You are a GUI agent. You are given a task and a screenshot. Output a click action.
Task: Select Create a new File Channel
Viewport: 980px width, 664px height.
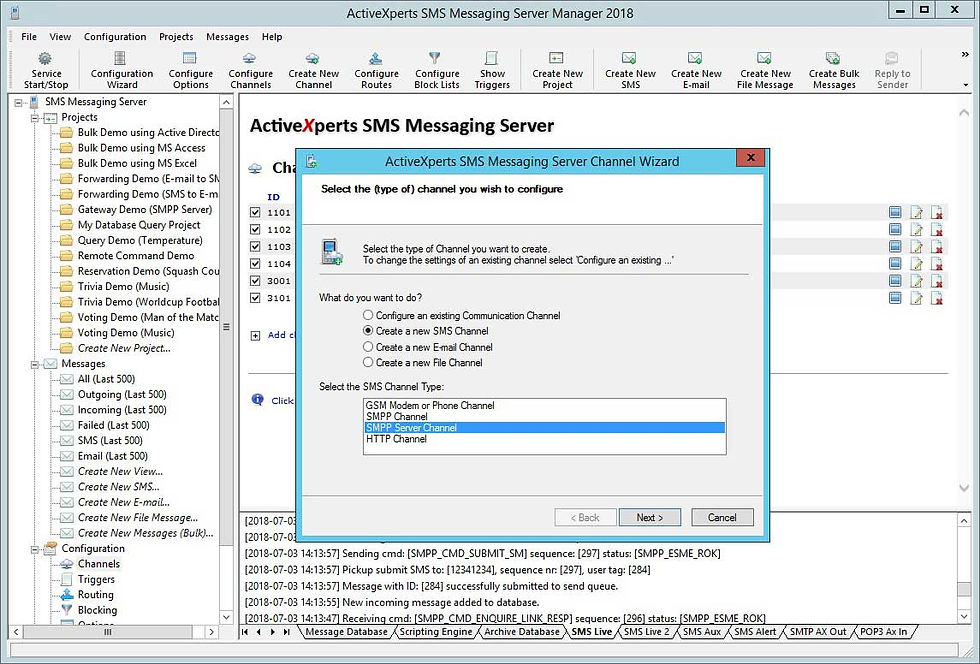point(368,362)
